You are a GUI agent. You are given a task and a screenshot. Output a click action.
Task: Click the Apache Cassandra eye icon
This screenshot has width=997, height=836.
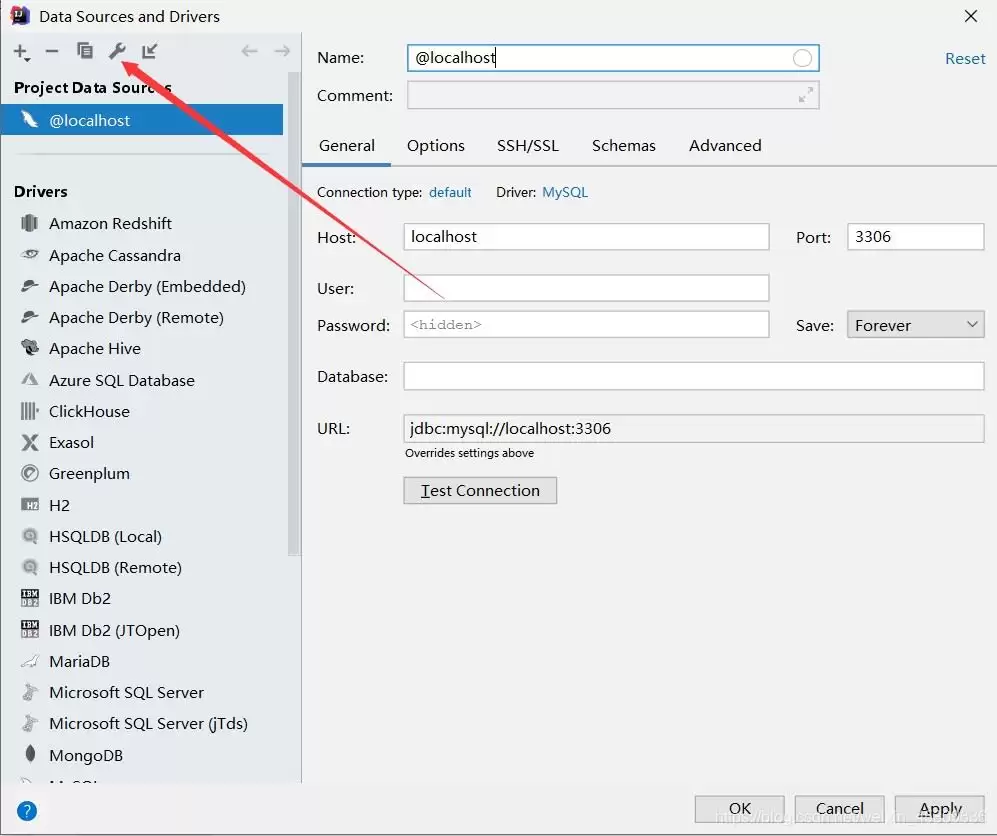tap(29, 254)
